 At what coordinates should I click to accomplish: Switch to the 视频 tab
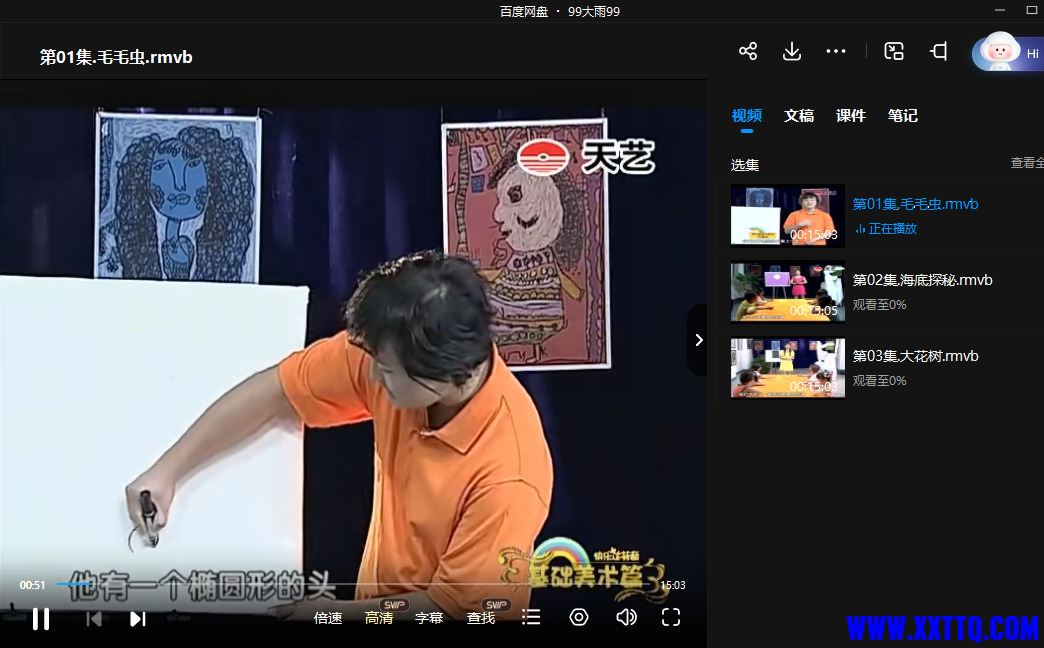coord(746,116)
